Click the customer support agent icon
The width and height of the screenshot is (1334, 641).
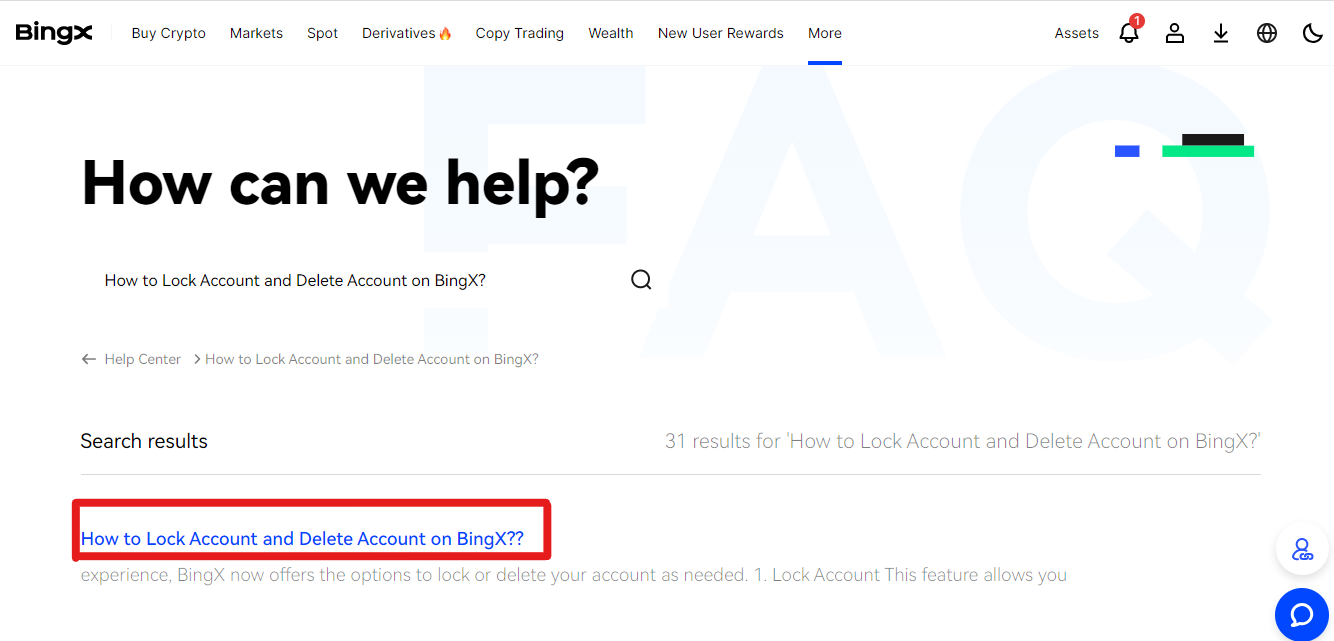[x=1302, y=549]
